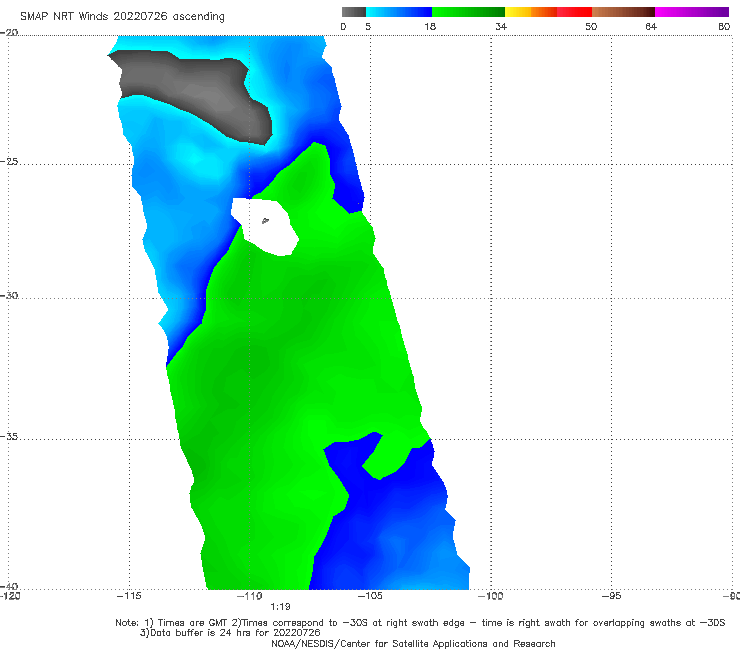Click the latitude label '-30'
The width and height of the screenshot is (740, 650).
tap(9, 295)
